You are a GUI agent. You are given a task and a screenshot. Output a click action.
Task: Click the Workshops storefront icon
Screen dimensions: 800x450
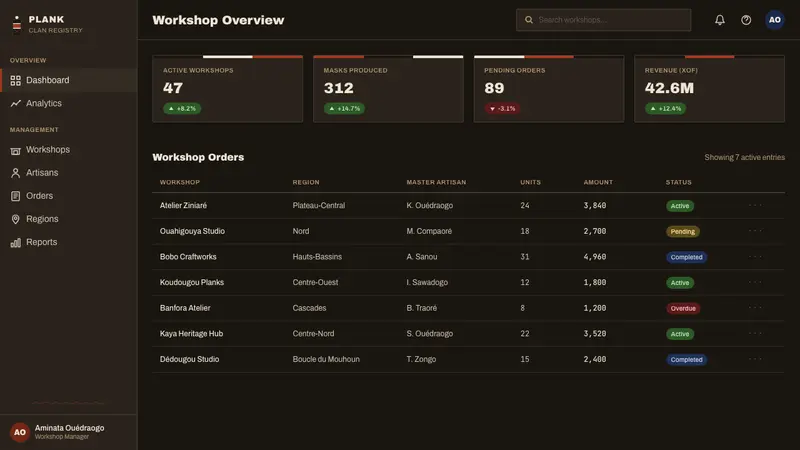[15, 150]
